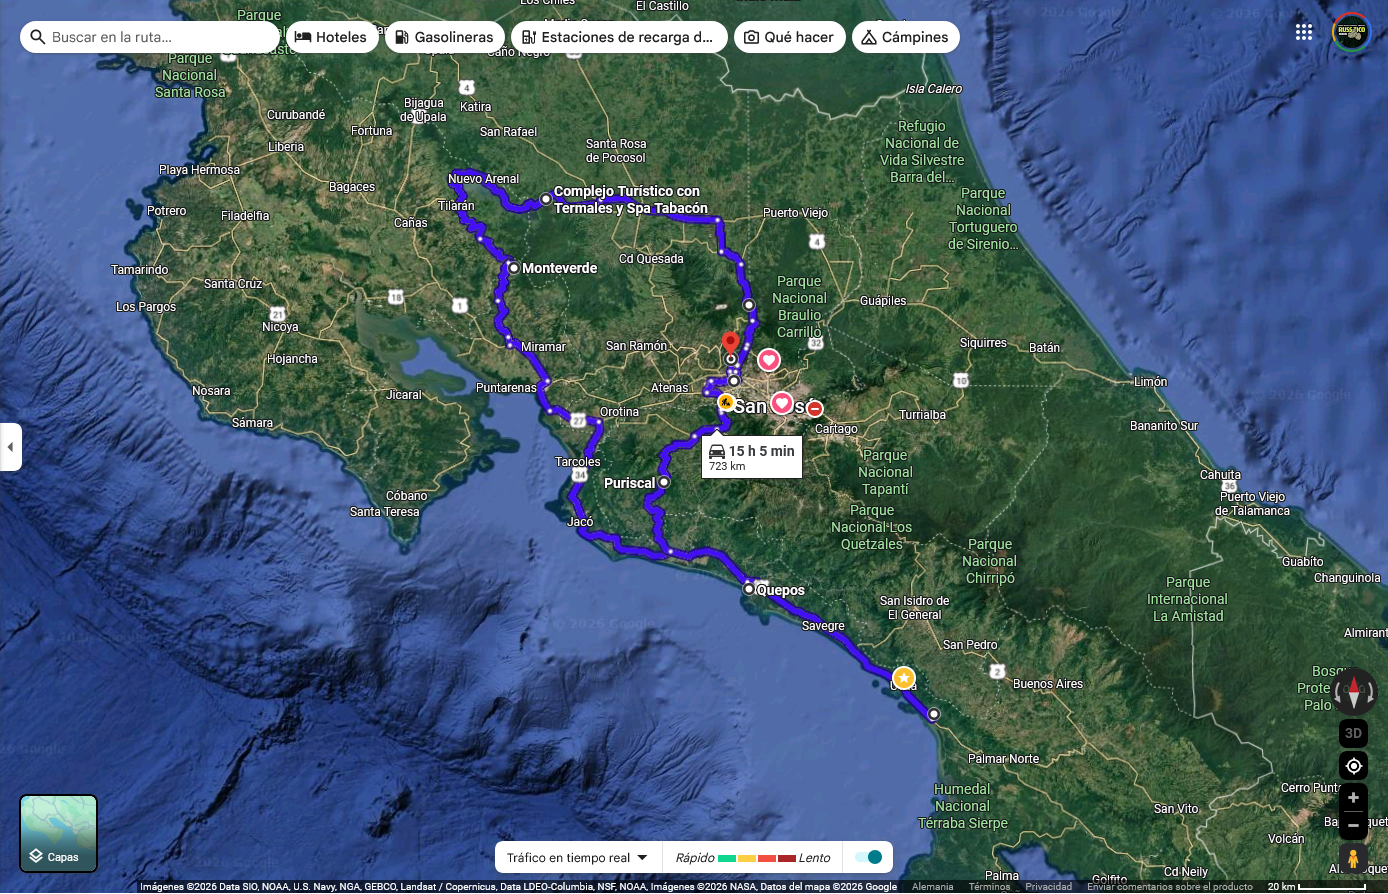
Task: Zoom out with the minus button
Action: click(1353, 825)
